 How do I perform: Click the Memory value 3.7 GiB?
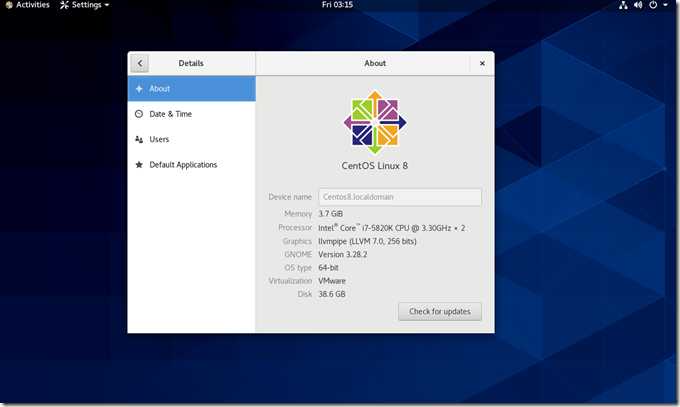click(330, 213)
